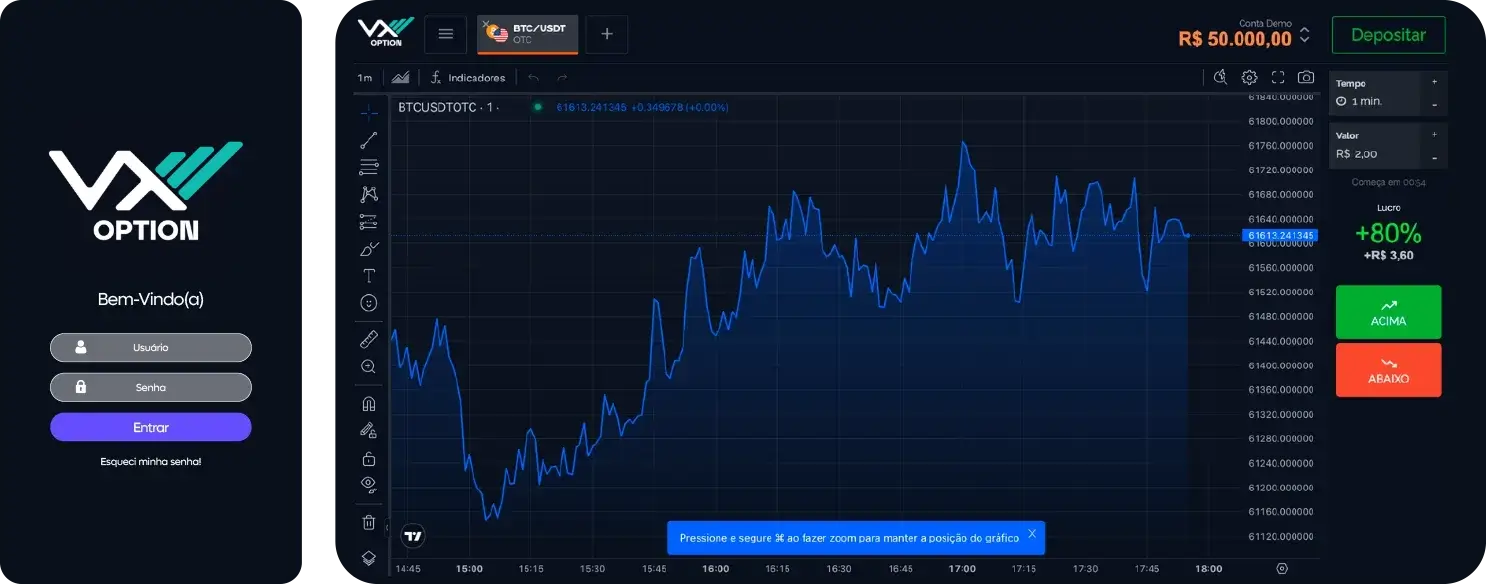The image size is (1486, 584).
Task: Select the BTC/USDT OTC tab
Action: pyautogui.click(x=532, y=34)
